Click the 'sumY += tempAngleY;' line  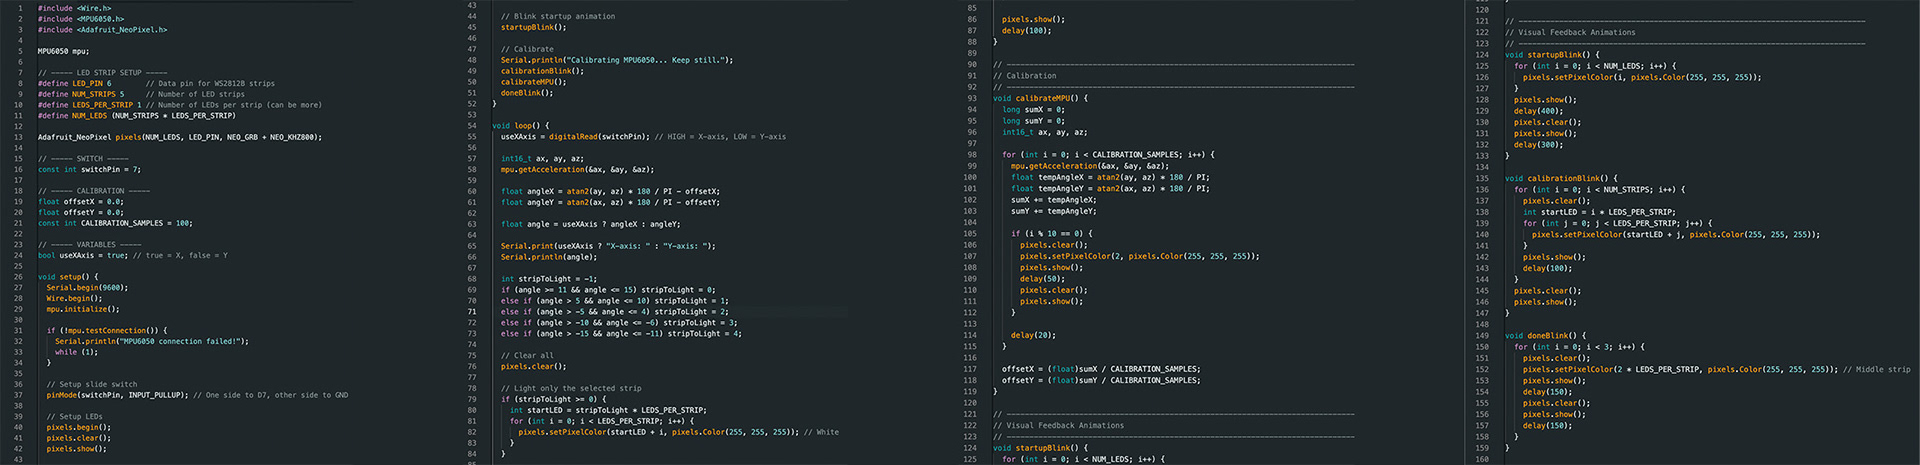pos(1053,211)
